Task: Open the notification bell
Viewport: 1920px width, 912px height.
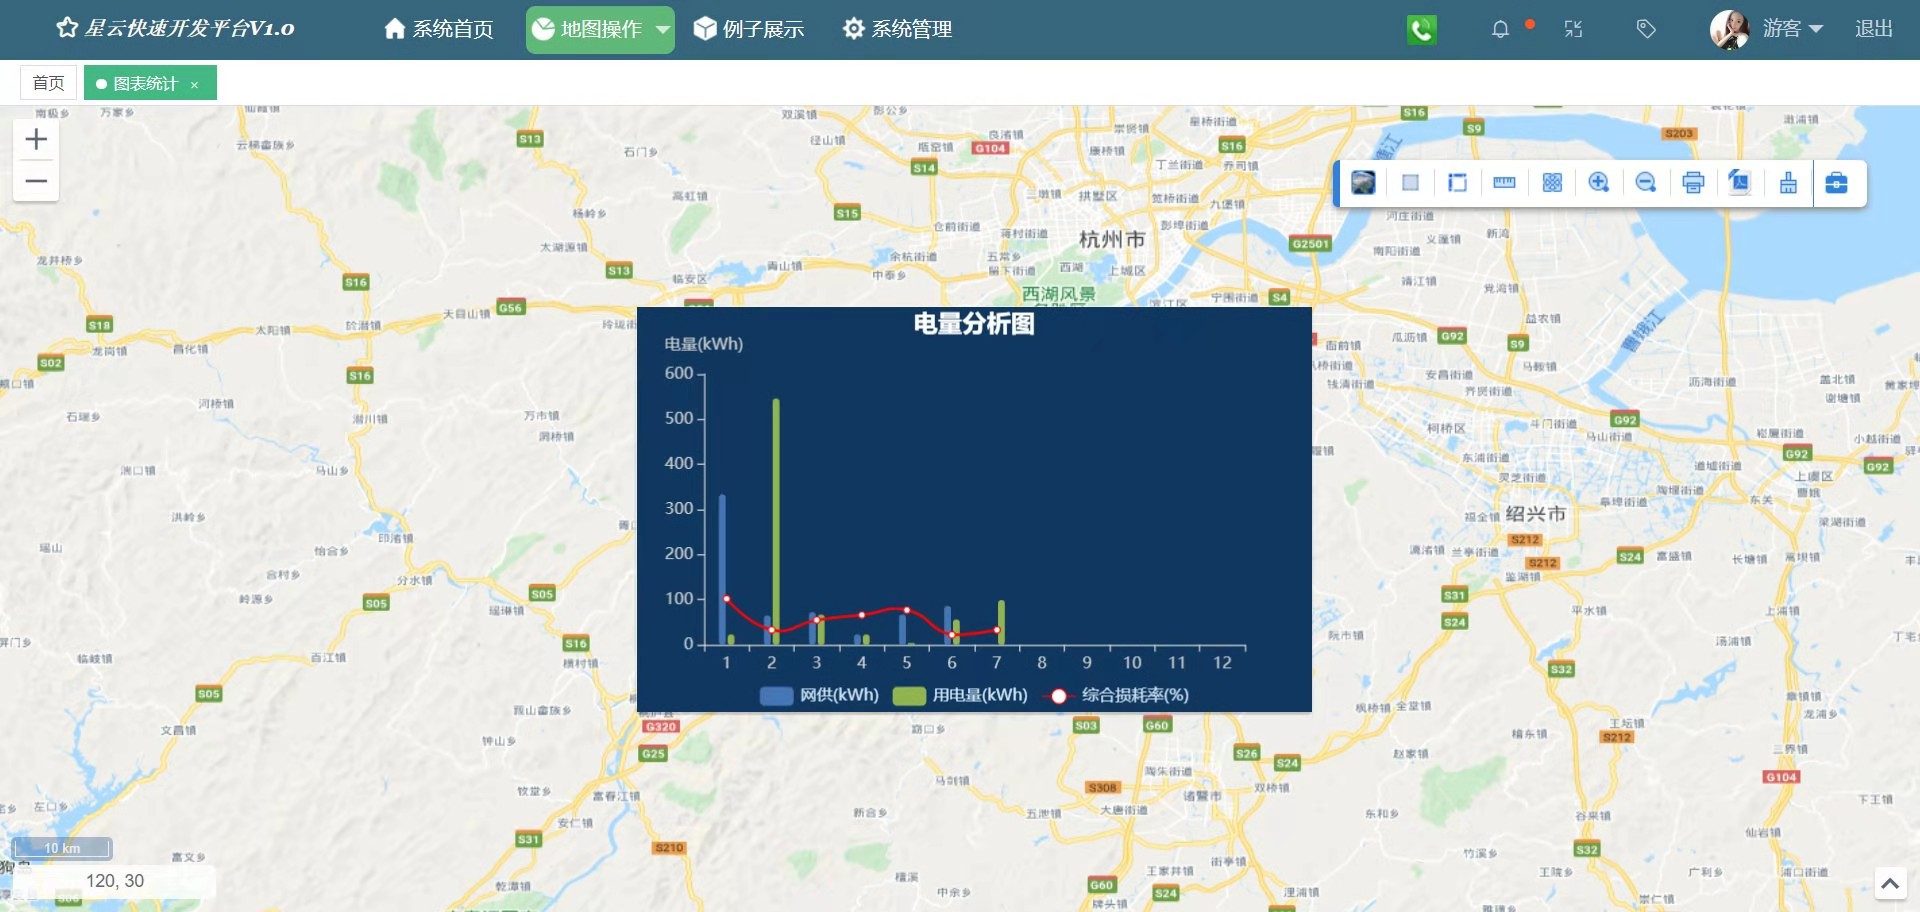Action: (x=1500, y=29)
